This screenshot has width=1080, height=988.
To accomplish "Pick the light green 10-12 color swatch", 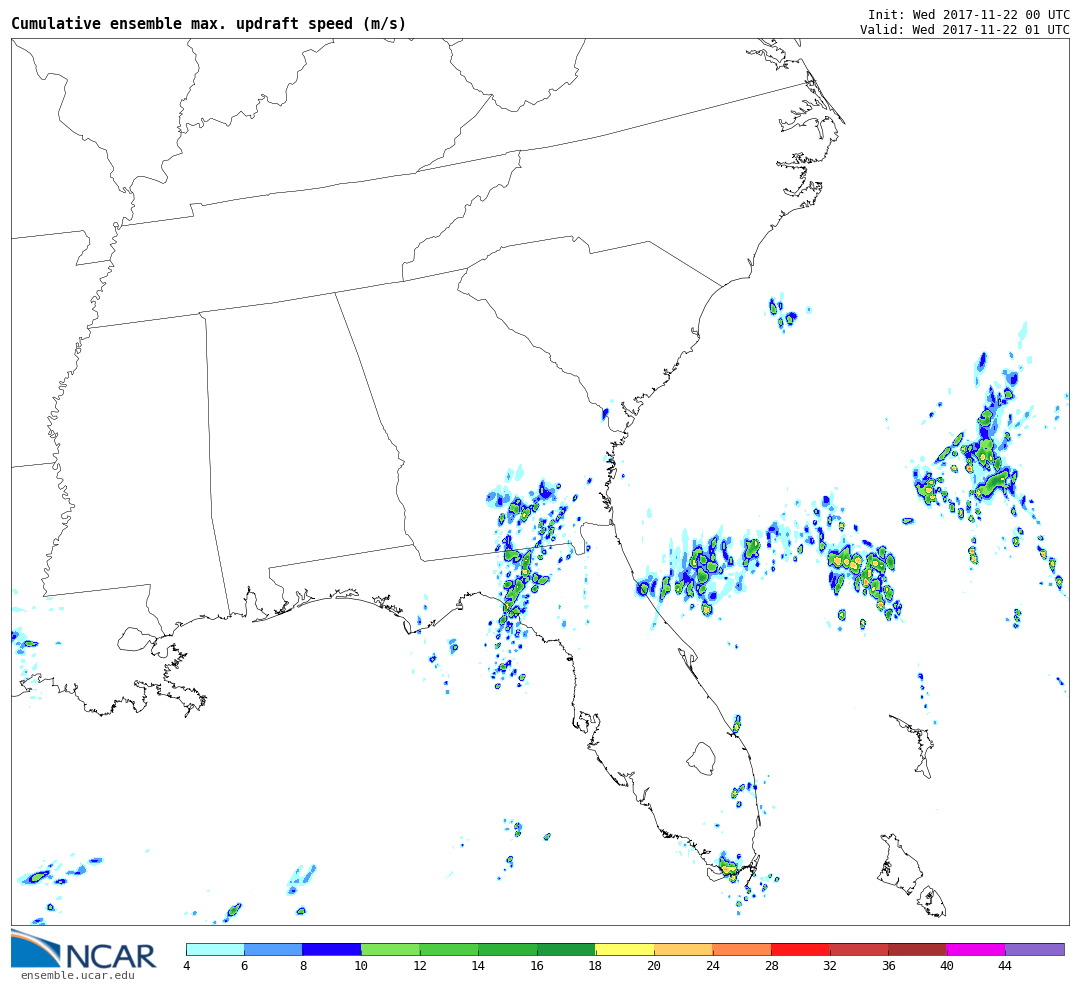I will pyautogui.click(x=391, y=949).
